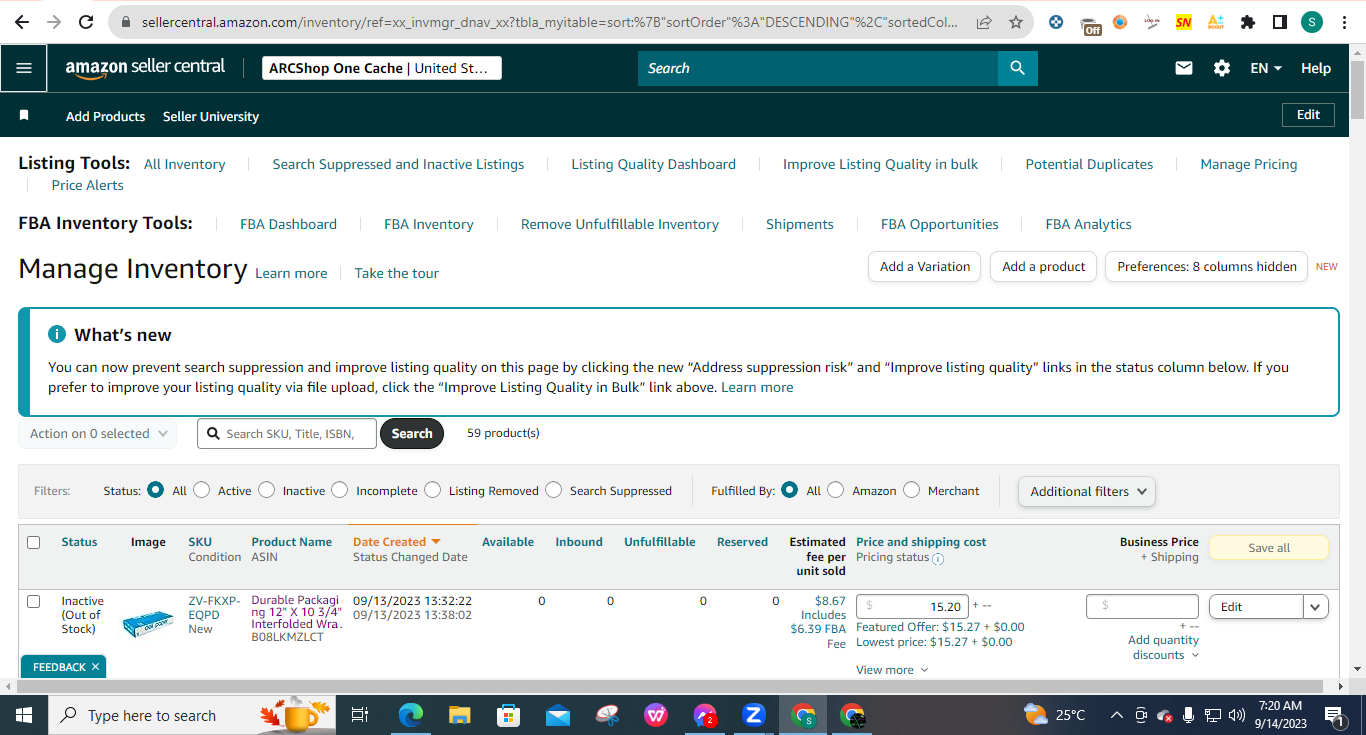1366x735 pixels.
Task: Check the select-all checkbox in table header
Action: coord(34,542)
